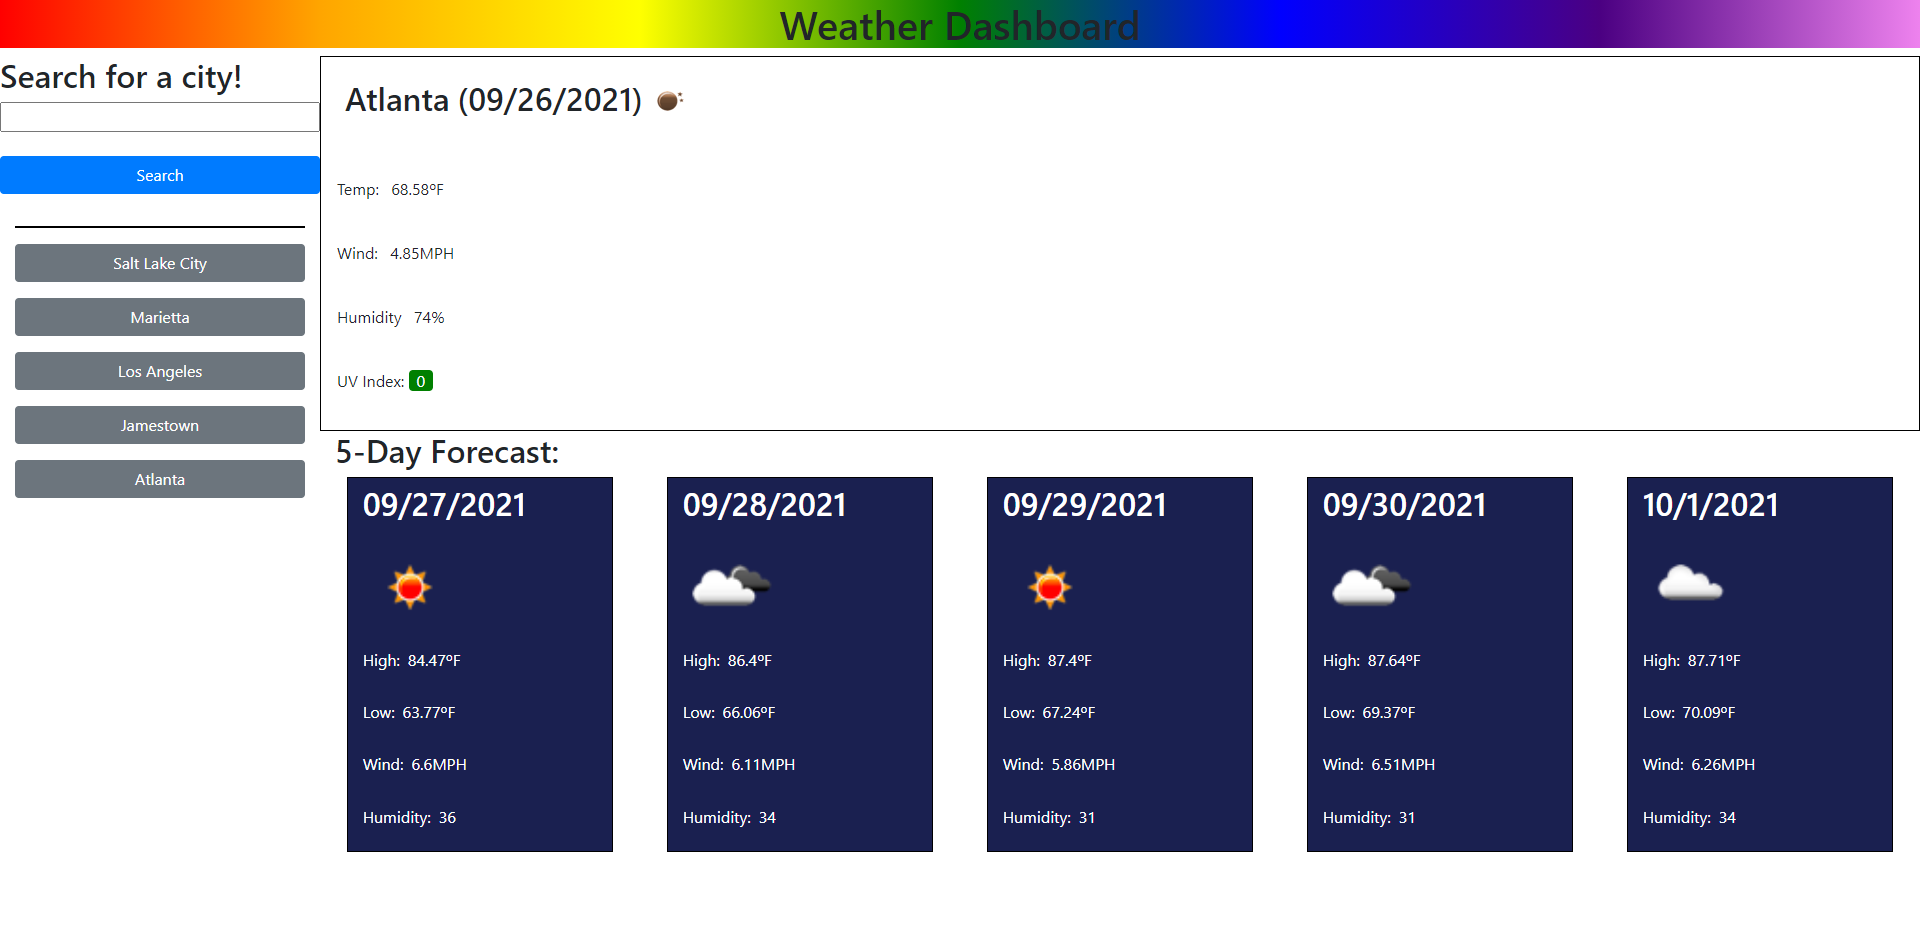1920x937 pixels.
Task: Click the Weather Dashboard title
Action: tap(960, 26)
